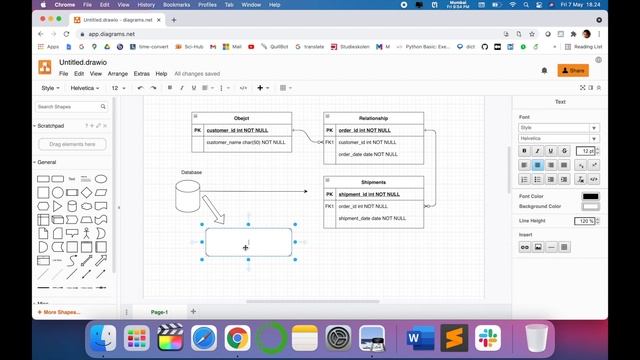Open the Helvetica font dropdown in toolbar

click(84, 88)
